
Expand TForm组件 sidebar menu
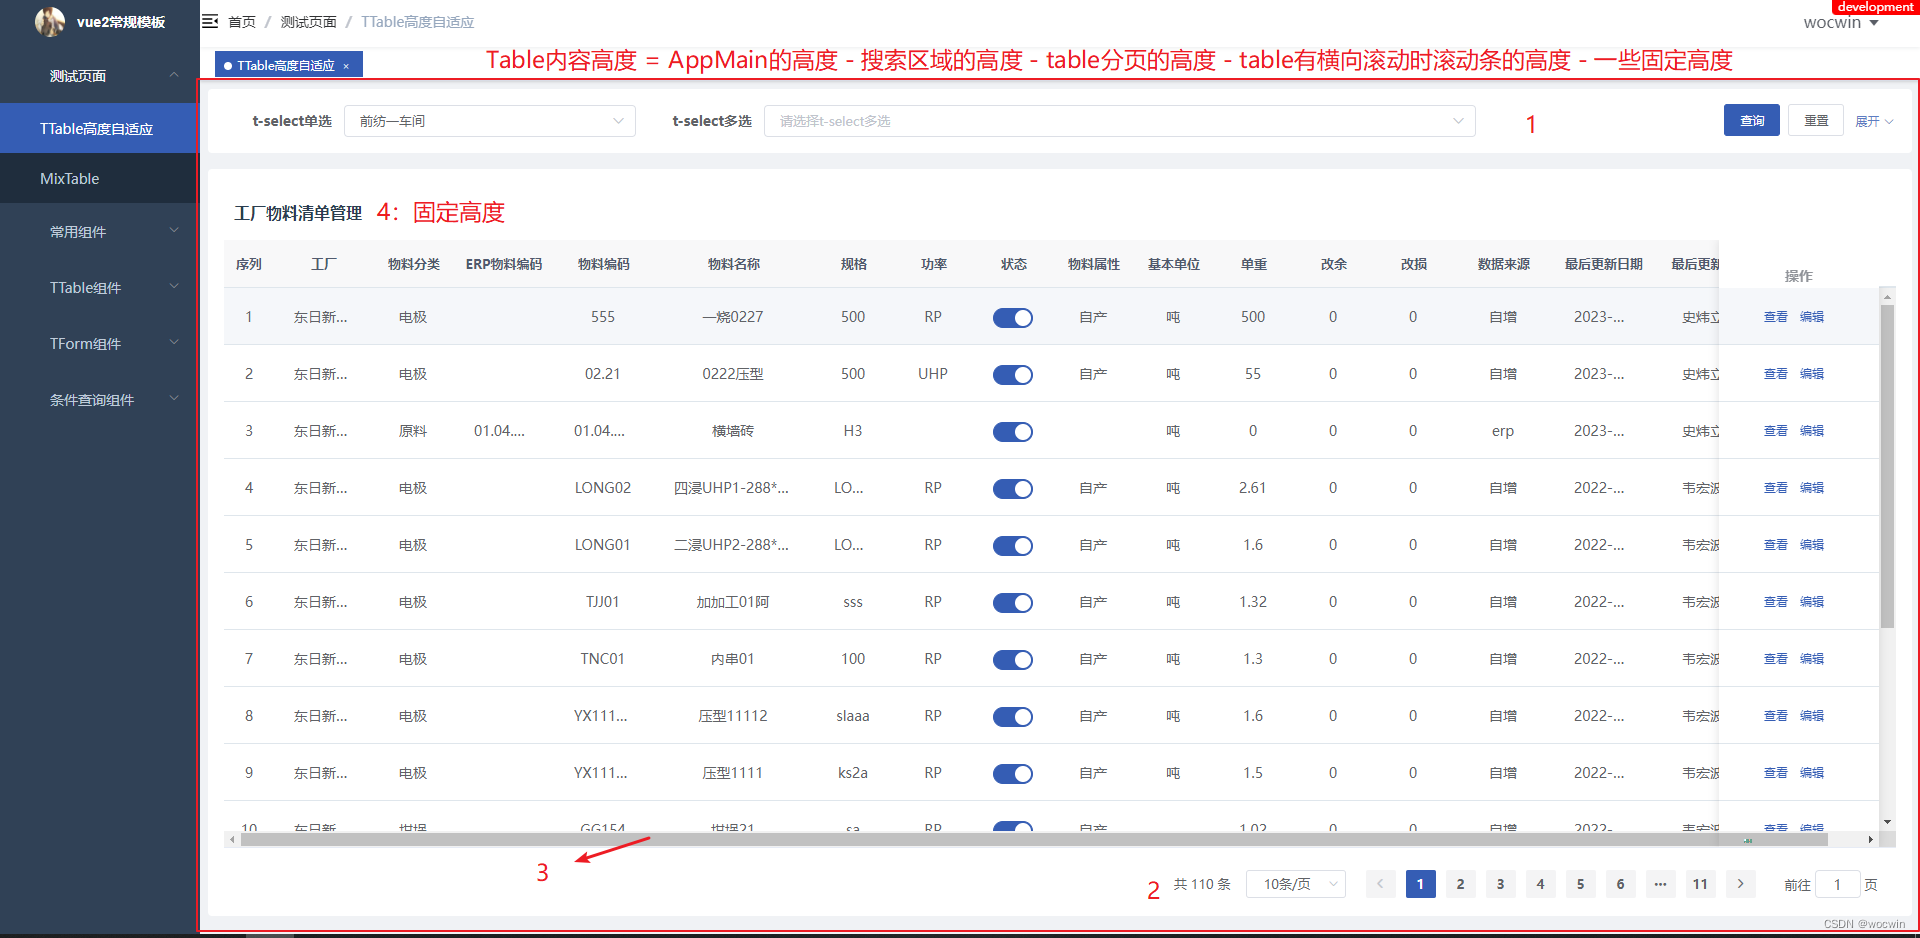click(x=100, y=344)
